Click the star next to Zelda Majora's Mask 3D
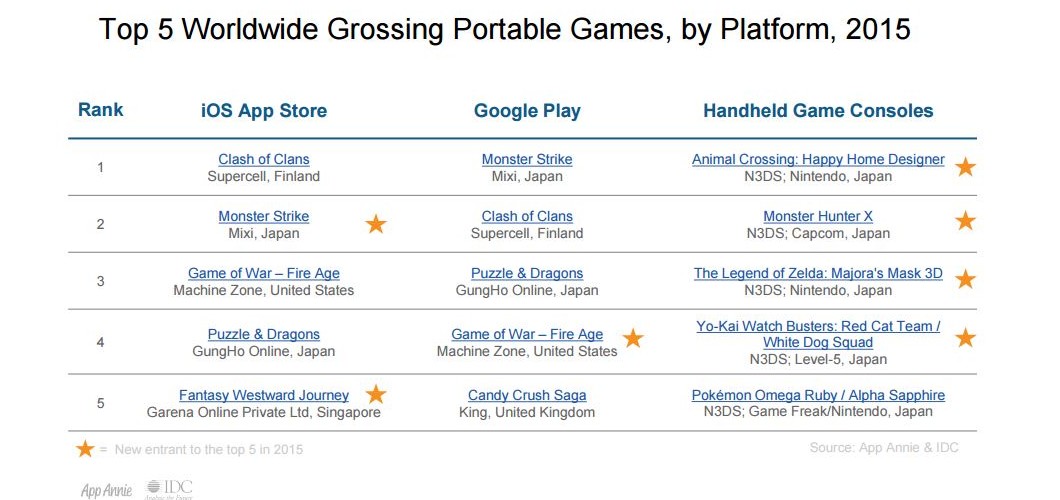Image resolution: width=1060 pixels, height=500 pixels. click(x=965, y=278)
